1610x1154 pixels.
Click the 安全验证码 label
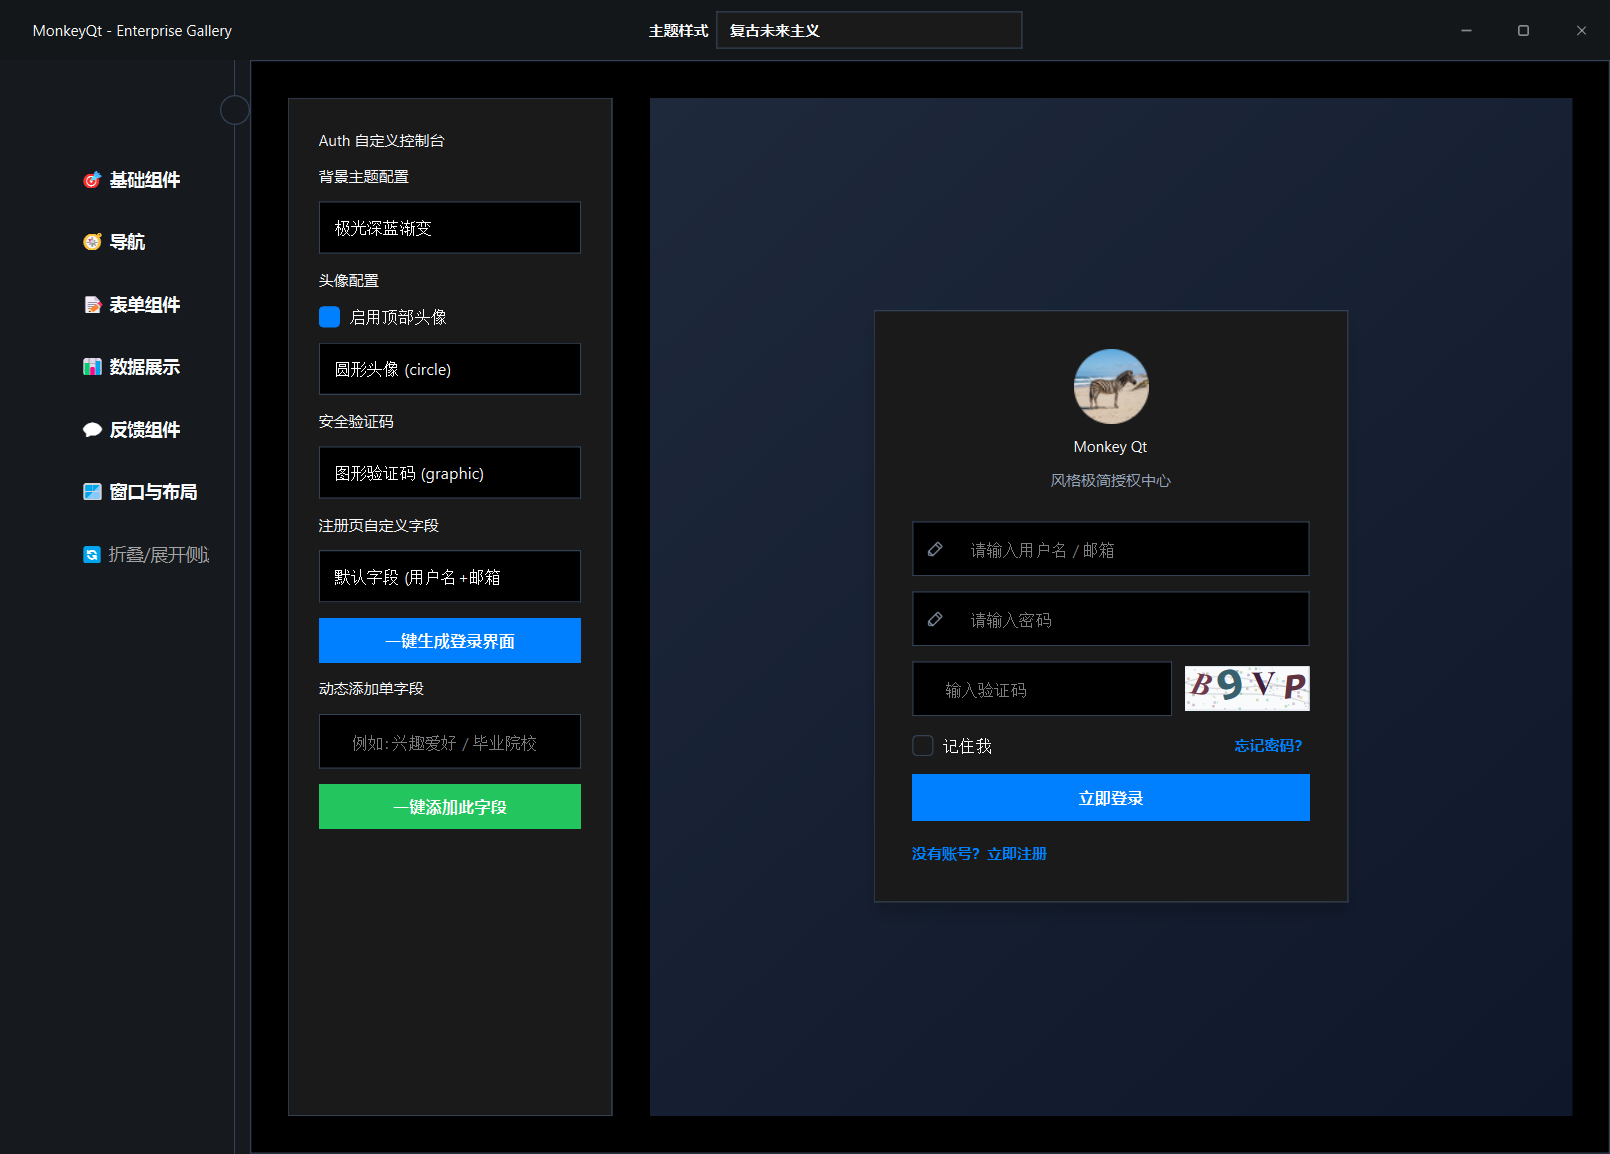tap(356, 422)
